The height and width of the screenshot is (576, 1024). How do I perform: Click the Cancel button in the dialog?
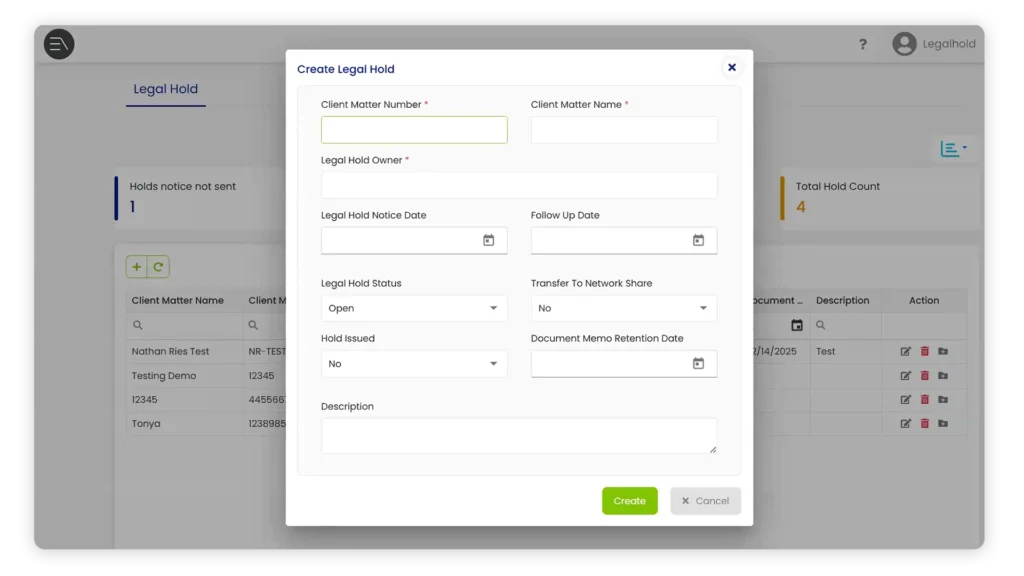pos(705,500)
